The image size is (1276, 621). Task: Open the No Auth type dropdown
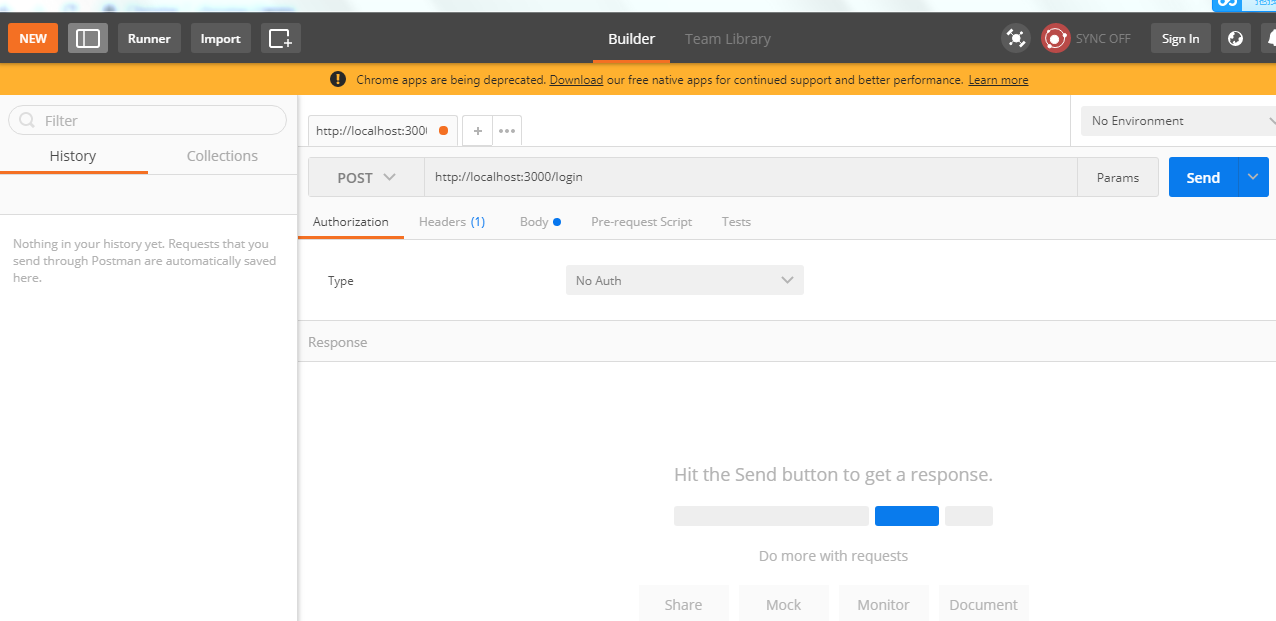point(685,280)
